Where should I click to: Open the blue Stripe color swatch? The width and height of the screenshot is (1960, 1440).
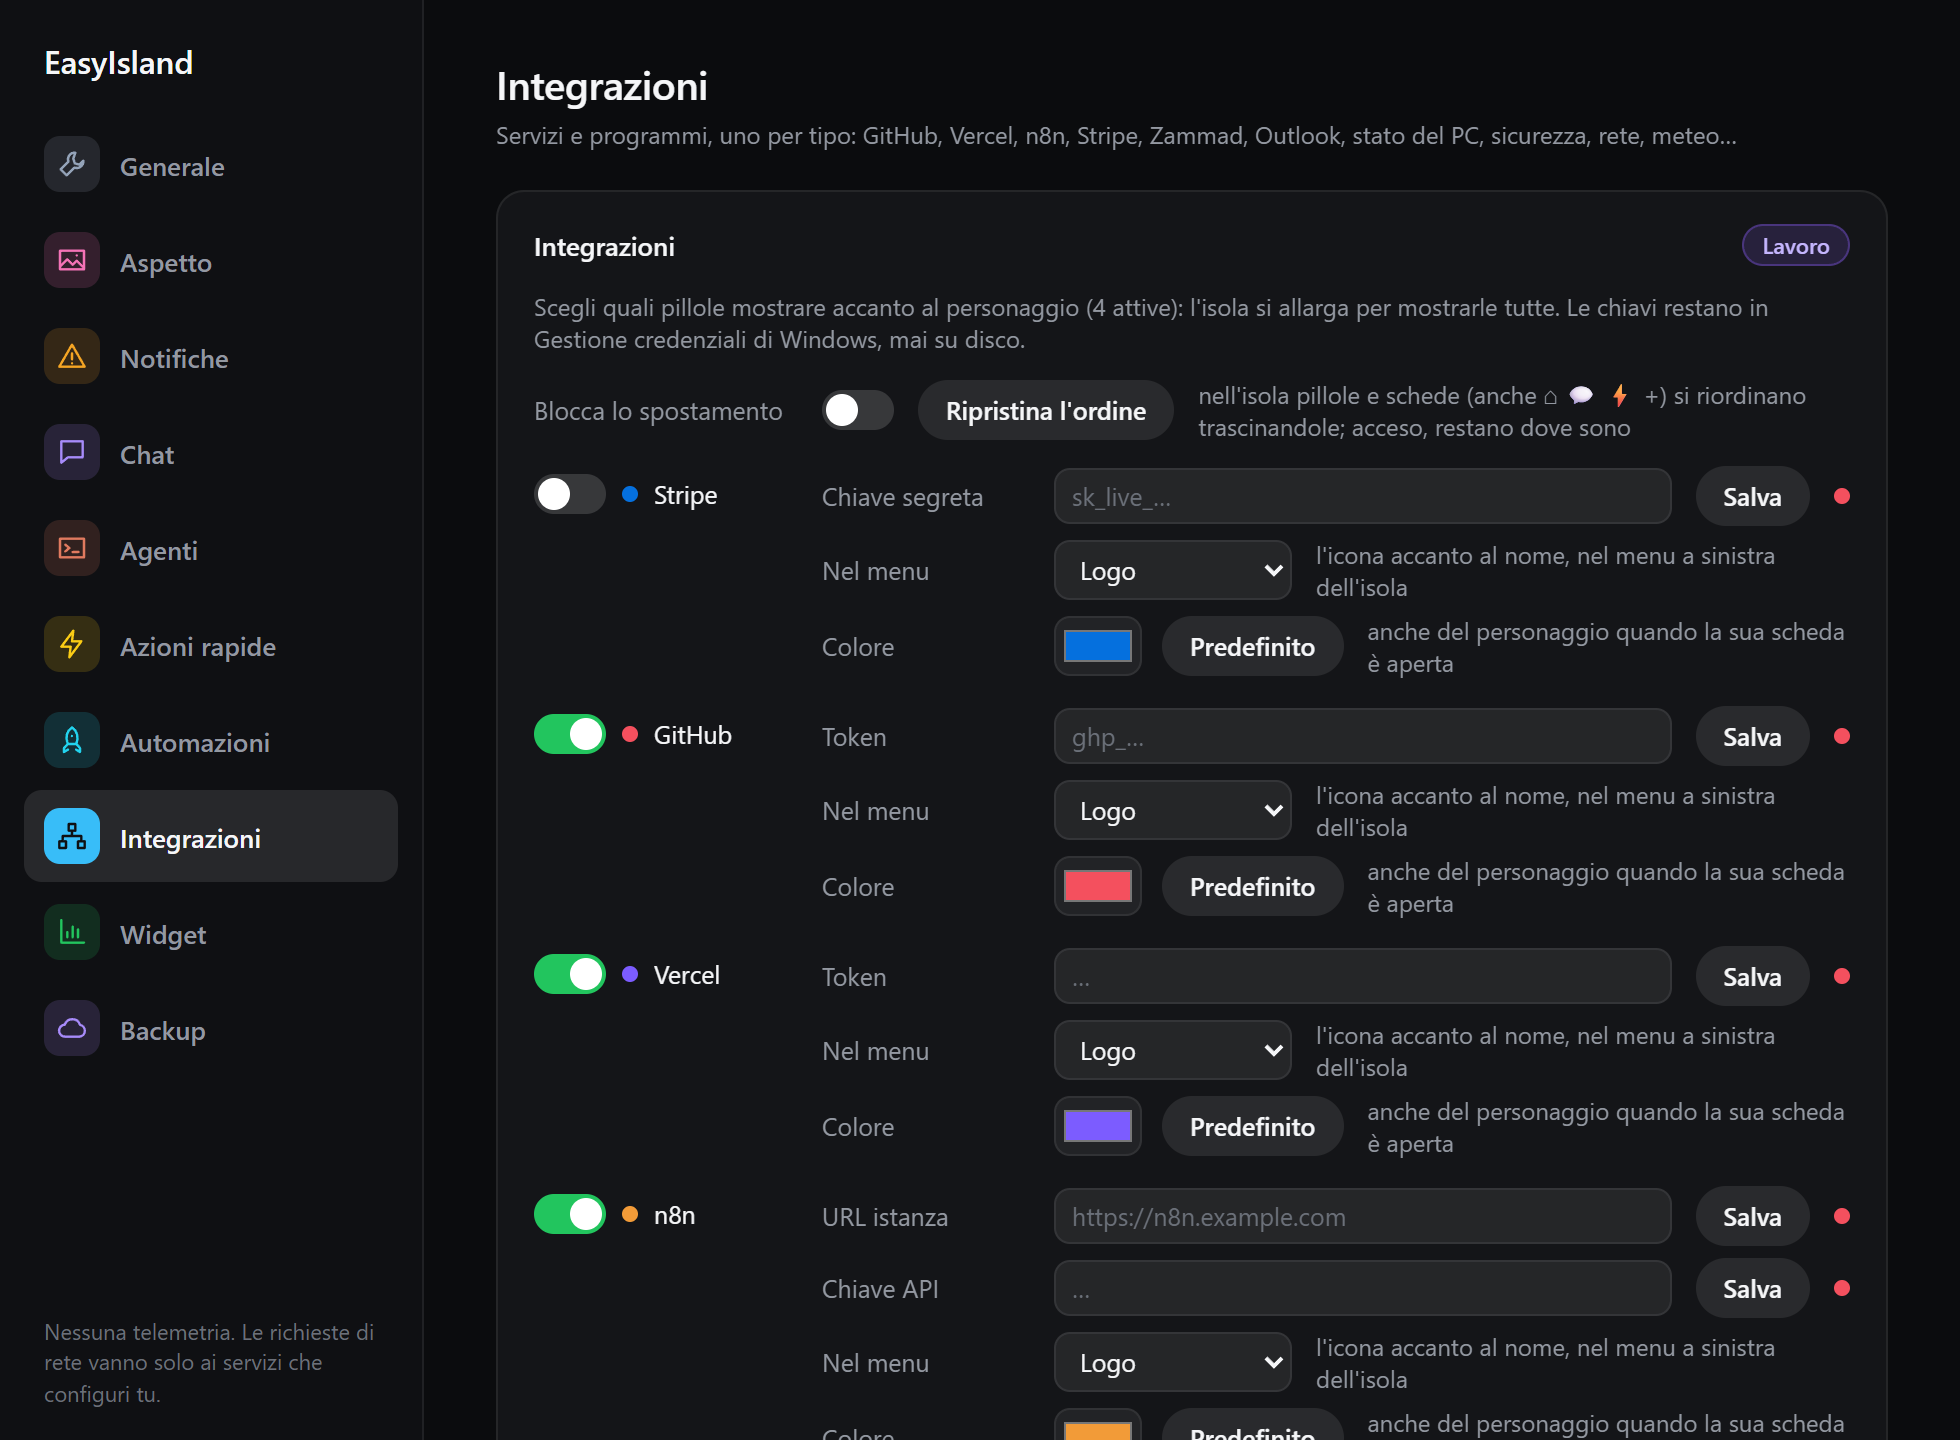1098,646
